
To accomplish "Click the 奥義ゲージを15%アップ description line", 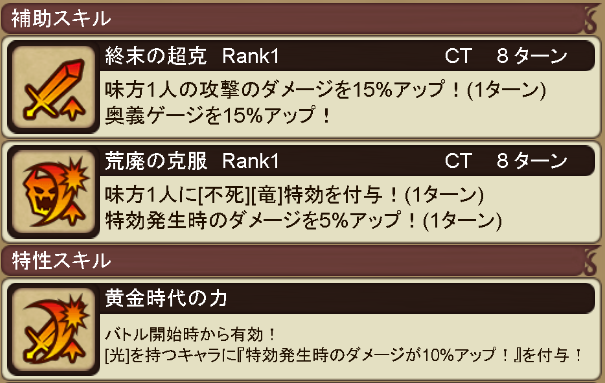I will pyautogui.click(x=218, y=115).
